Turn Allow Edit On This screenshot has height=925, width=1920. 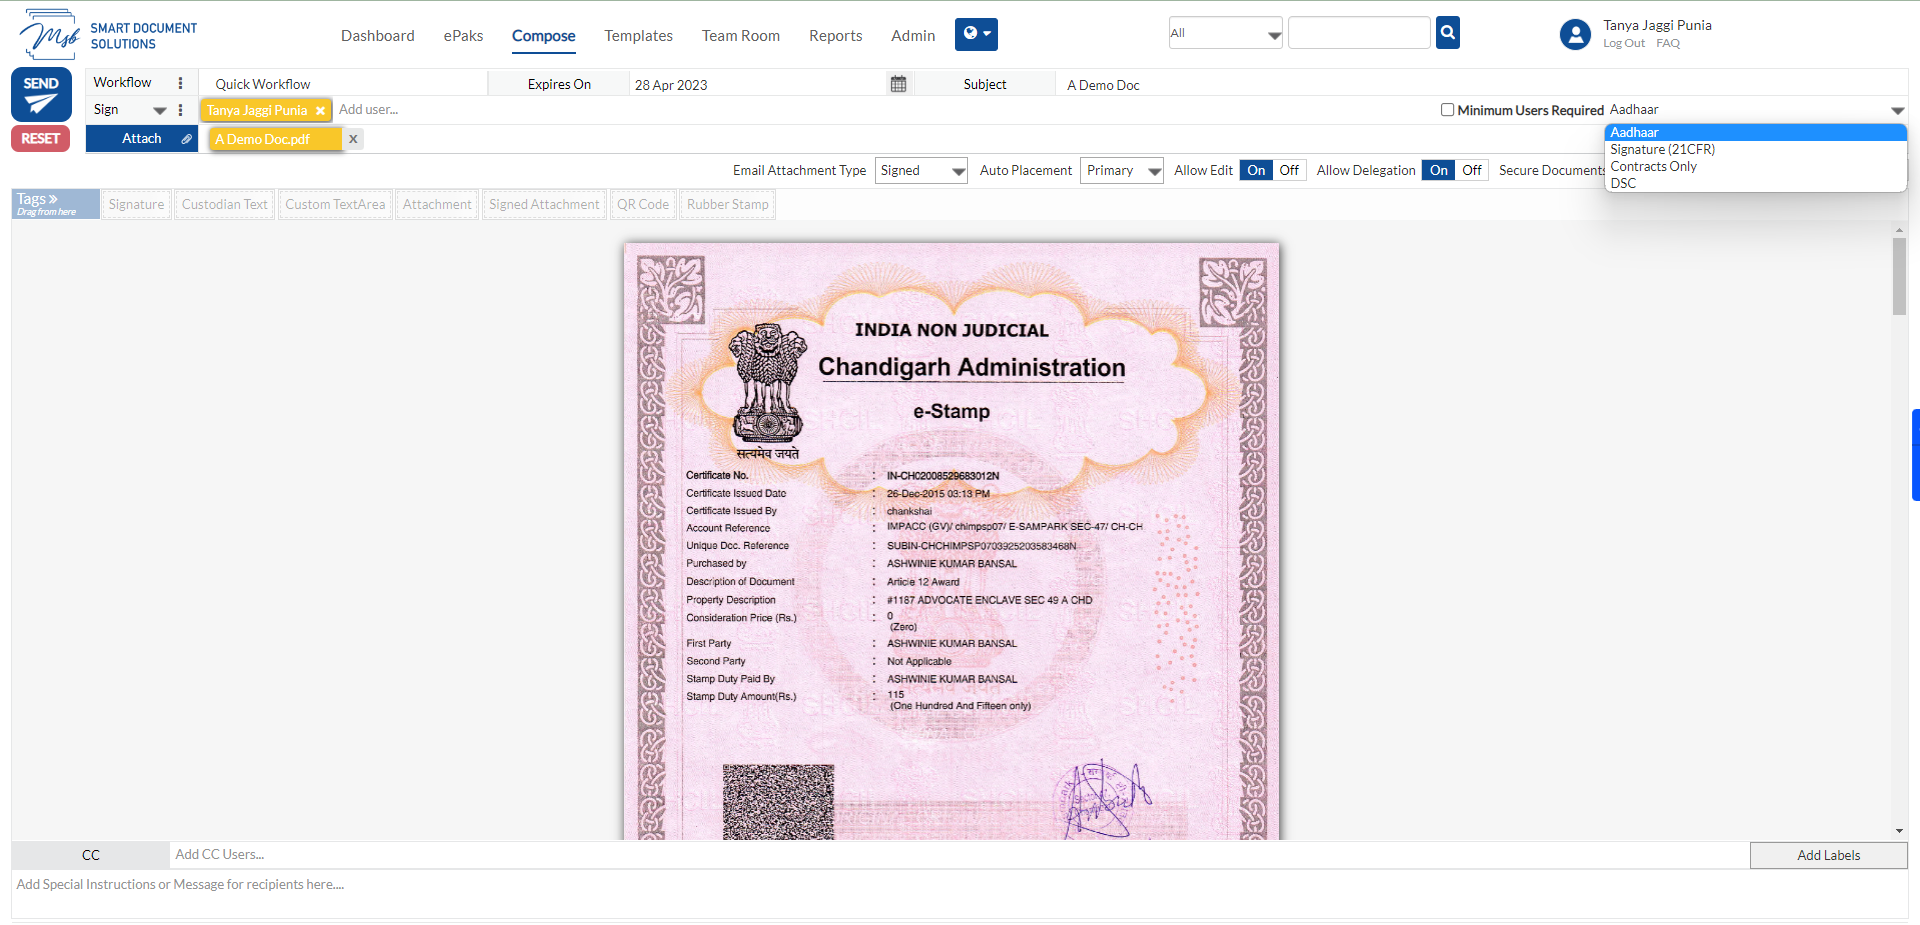1256,170
